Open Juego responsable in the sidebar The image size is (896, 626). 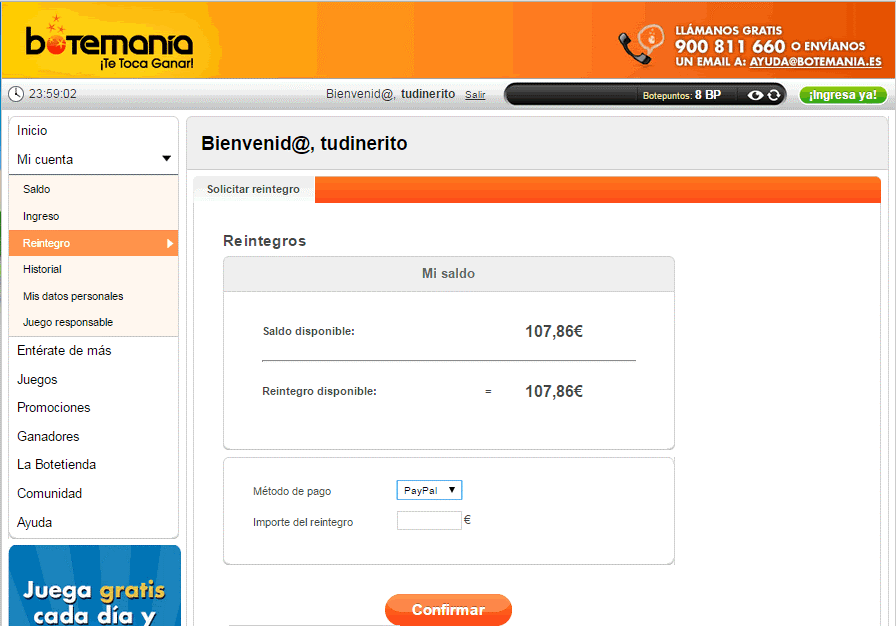click(x=68, y=322)
